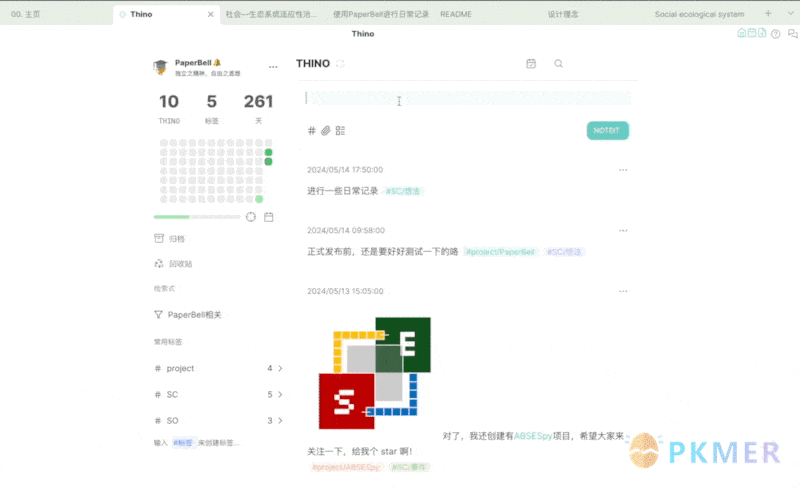
Task: Click the second calendar icon in top-right toolbar
Action: (x=752, y=33)
